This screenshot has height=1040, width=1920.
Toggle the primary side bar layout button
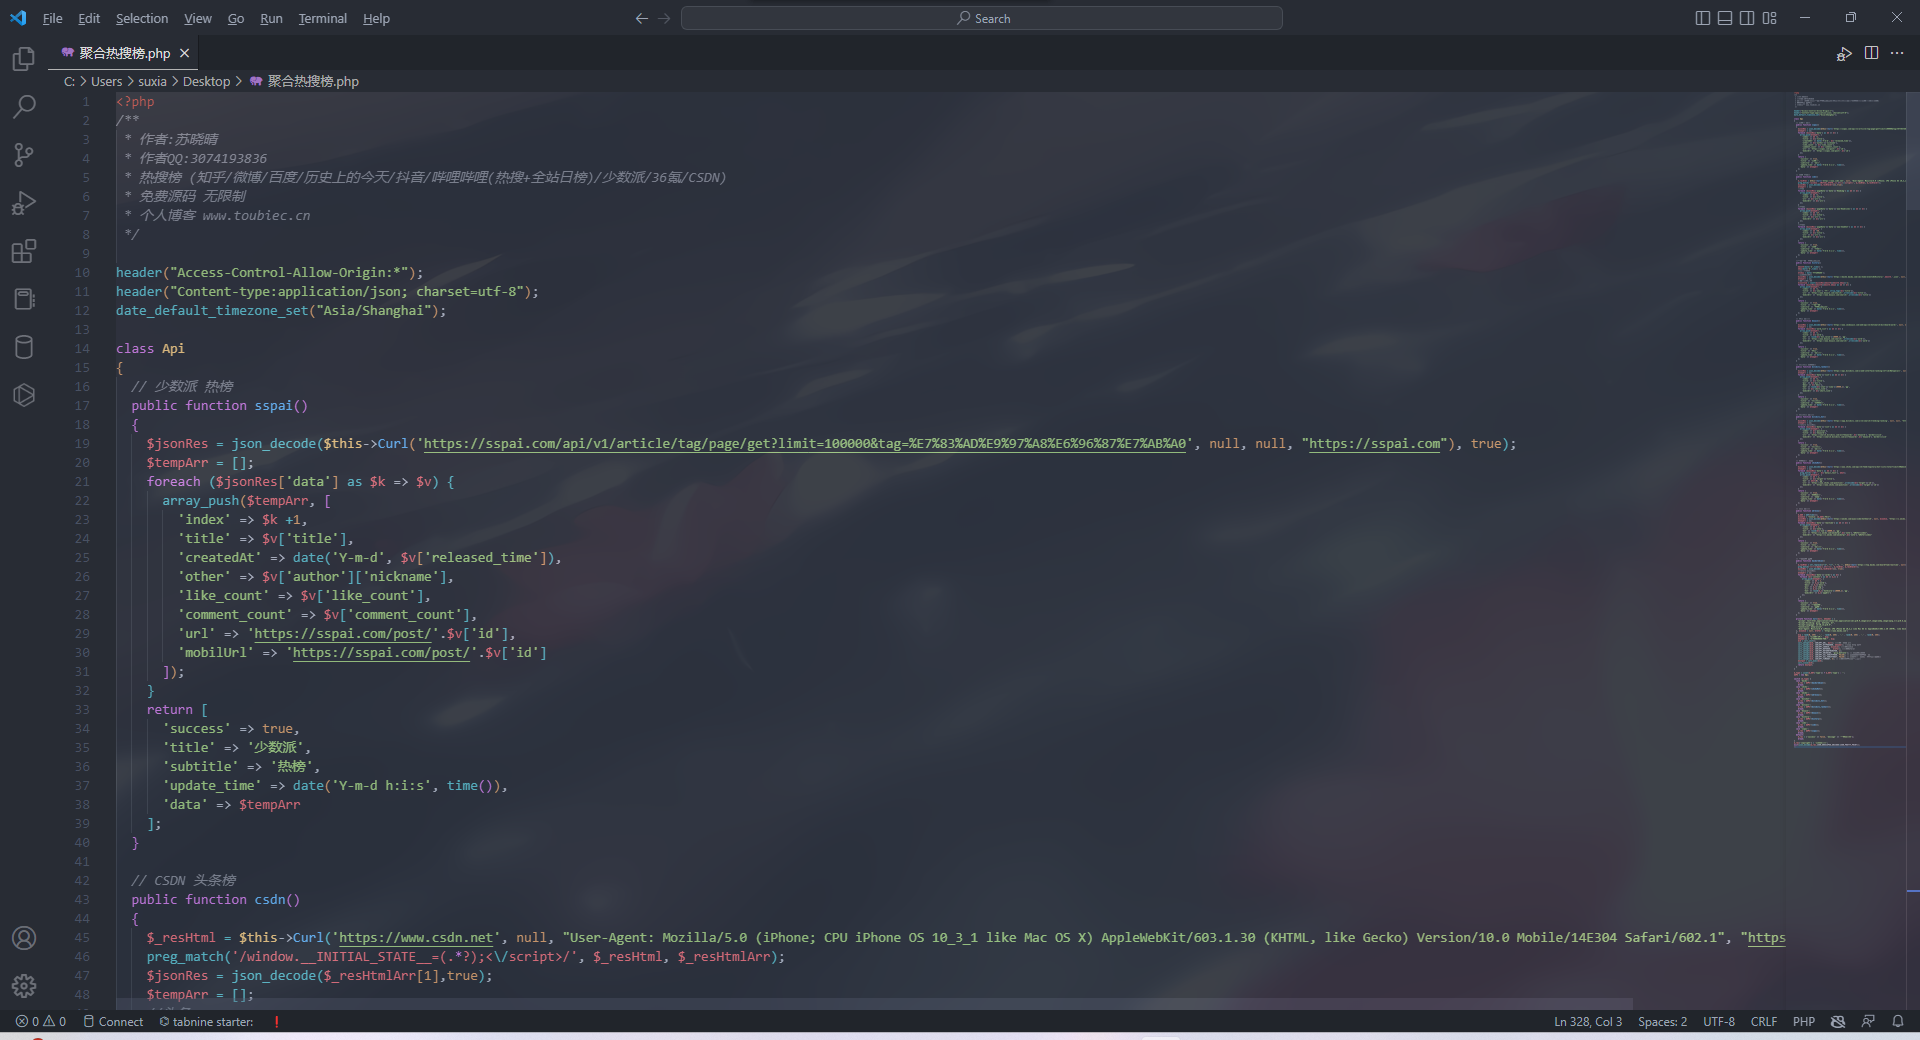tap(1702, 18)
